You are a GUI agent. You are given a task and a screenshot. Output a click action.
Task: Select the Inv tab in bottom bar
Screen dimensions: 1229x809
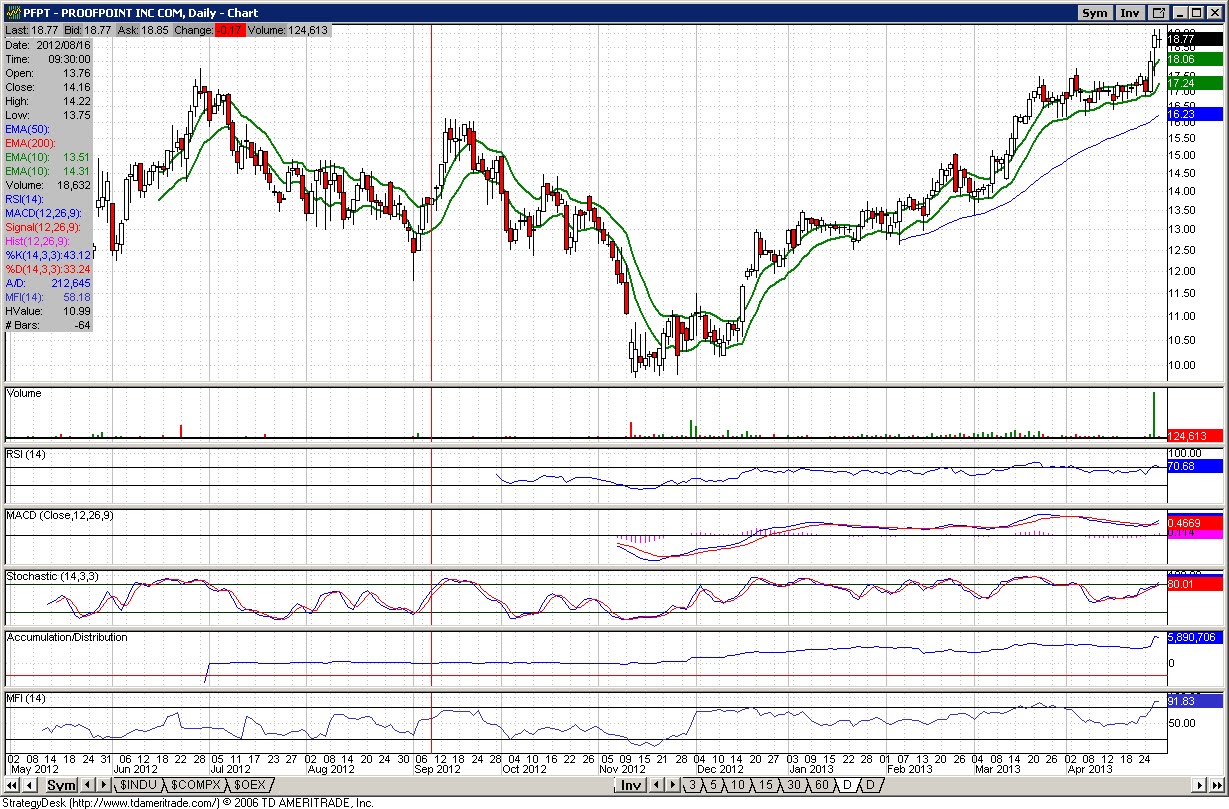click(630, 785)
